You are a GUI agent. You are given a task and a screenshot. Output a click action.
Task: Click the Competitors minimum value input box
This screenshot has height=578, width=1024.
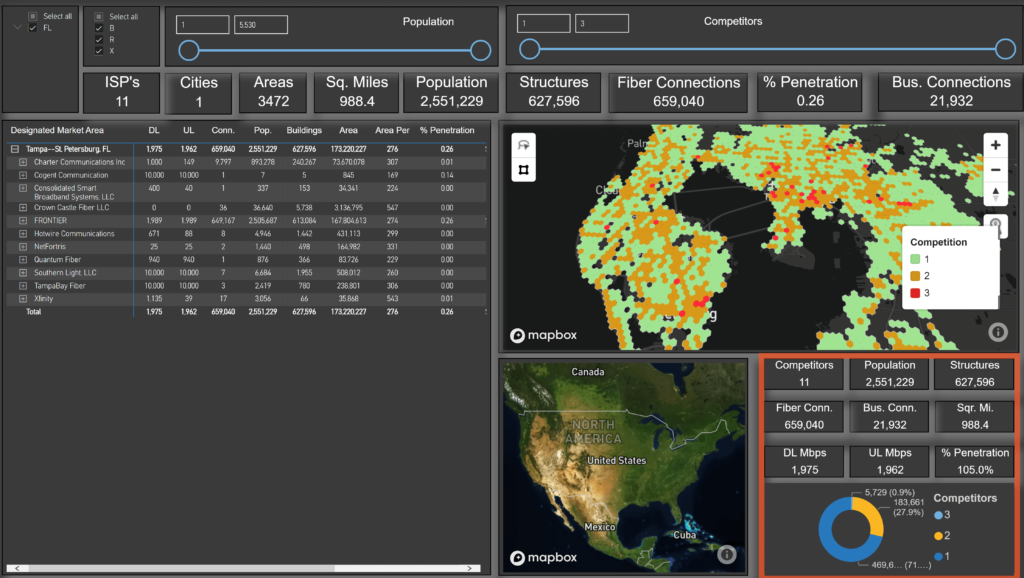(545, 23)
